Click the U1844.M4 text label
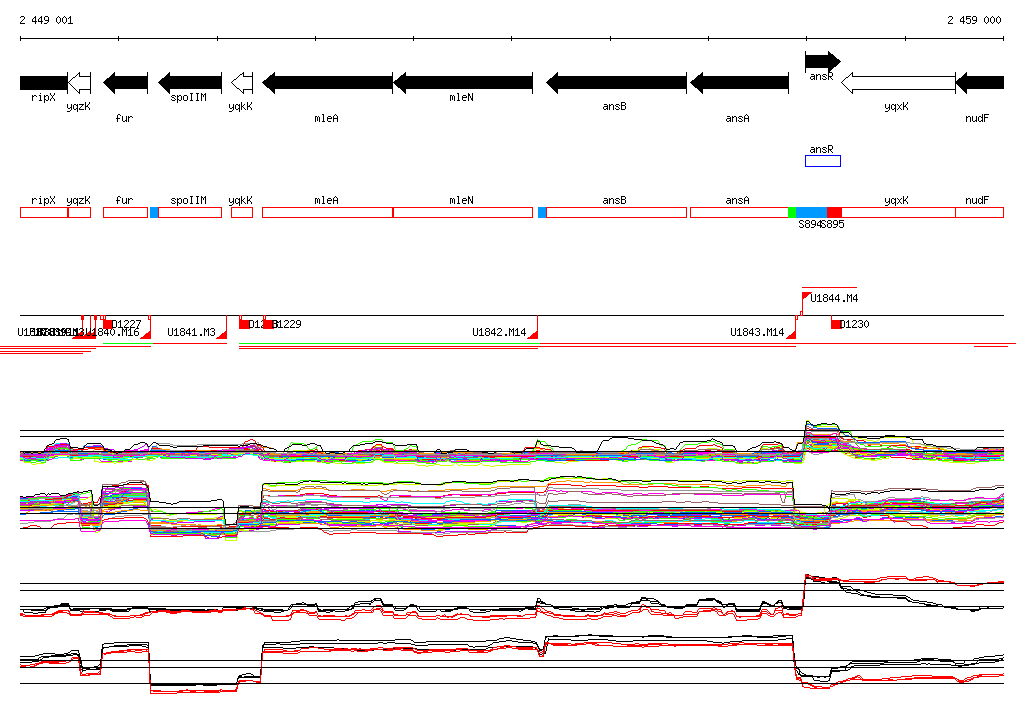 click(x=834, y=299)
